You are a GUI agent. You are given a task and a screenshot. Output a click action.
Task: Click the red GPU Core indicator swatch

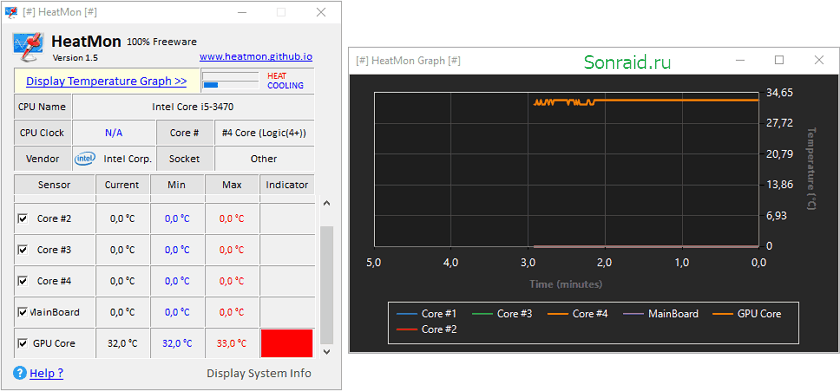pyautogui.click(x=287, y=343)
